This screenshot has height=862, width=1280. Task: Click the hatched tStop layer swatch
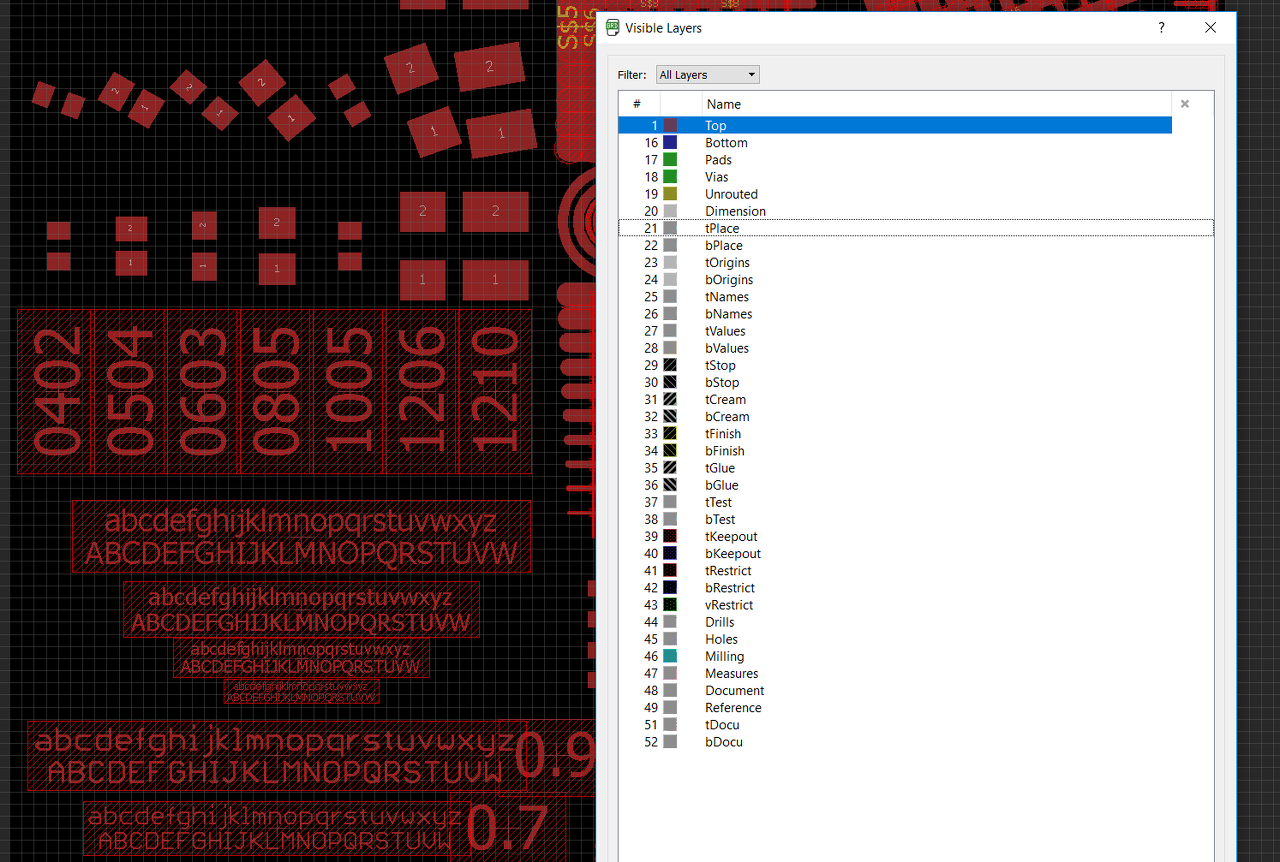pyautogui.click(x=670, y=365)
